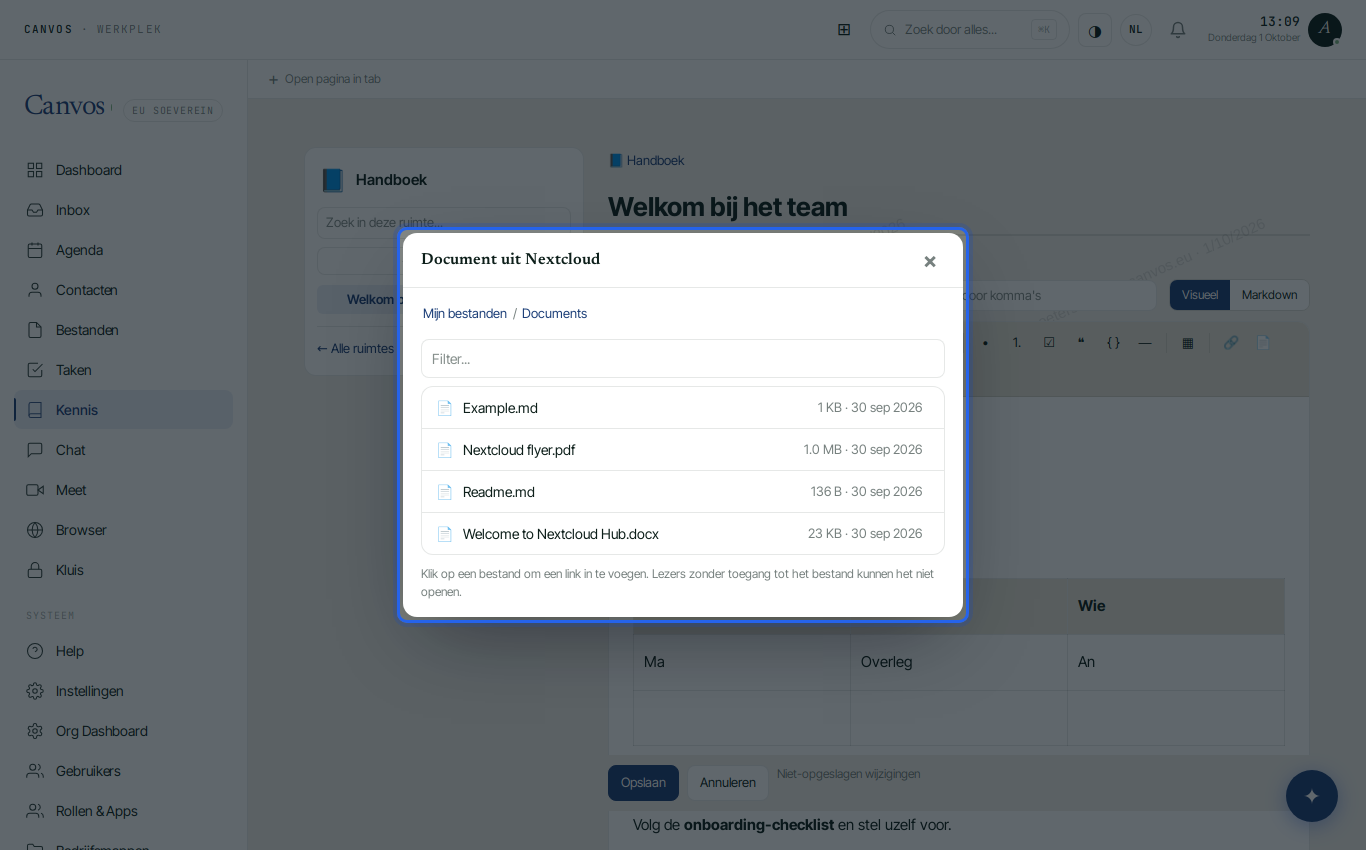This screenshot has height=850, width=1366.
Task: Open Rollen & Apps in the sidebar
Action: click(x=123, y=811)
